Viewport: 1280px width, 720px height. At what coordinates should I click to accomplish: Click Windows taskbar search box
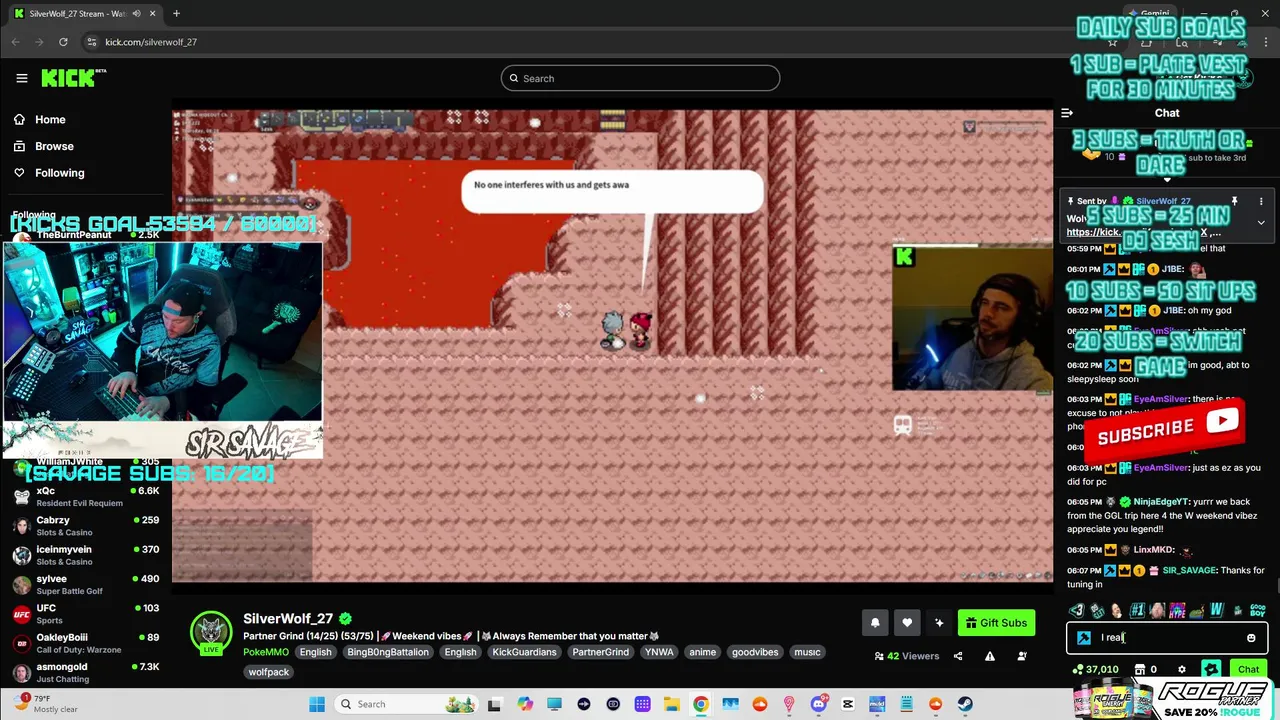point(406,704)
